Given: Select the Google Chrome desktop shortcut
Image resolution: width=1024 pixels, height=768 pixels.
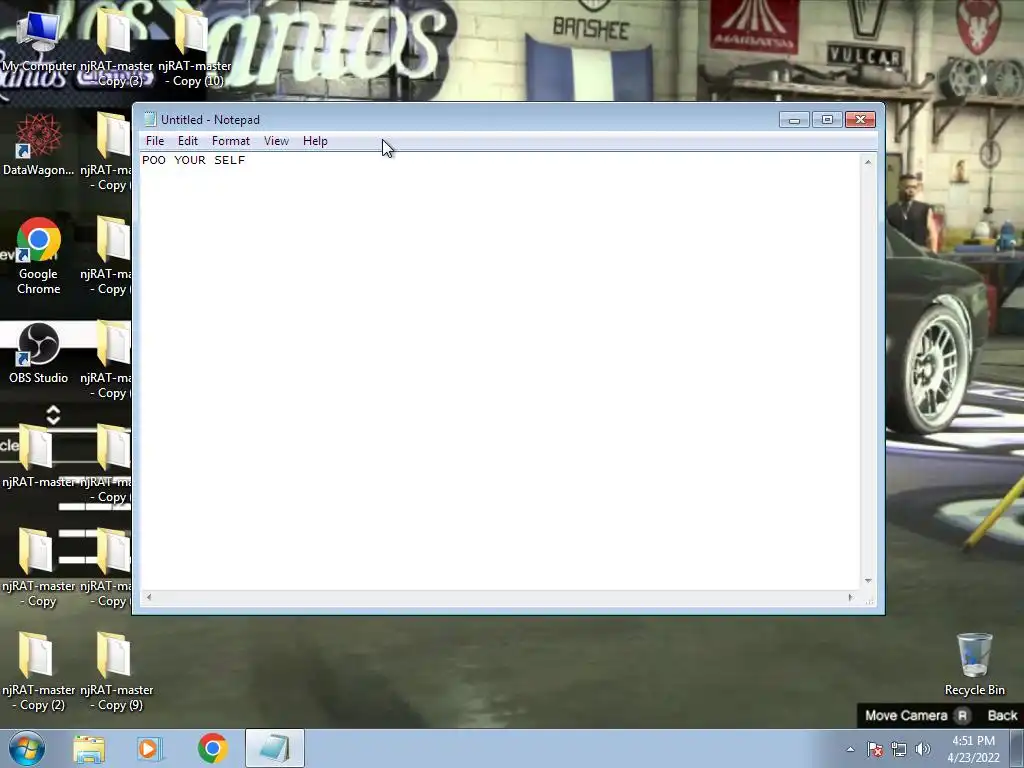Looking at the screenshot, I should (39, 256).
